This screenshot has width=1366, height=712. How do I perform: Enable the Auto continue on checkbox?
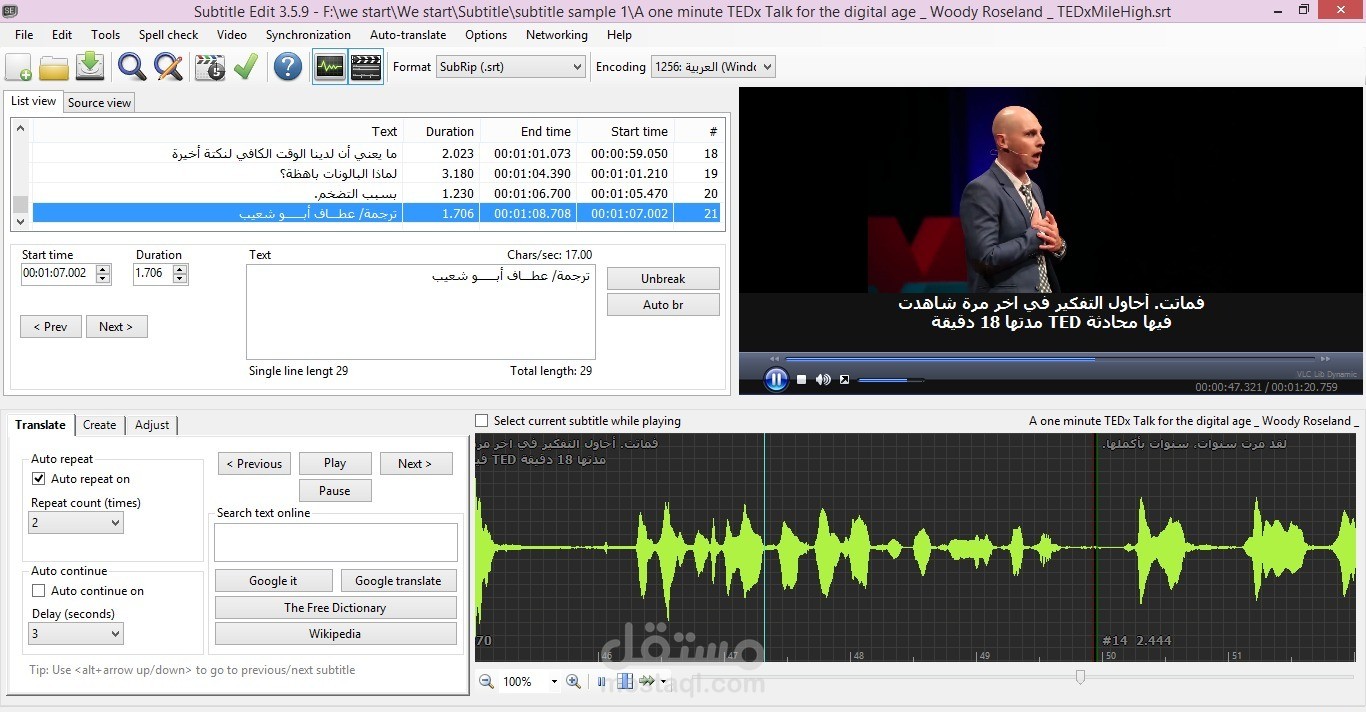click(39, 591)
